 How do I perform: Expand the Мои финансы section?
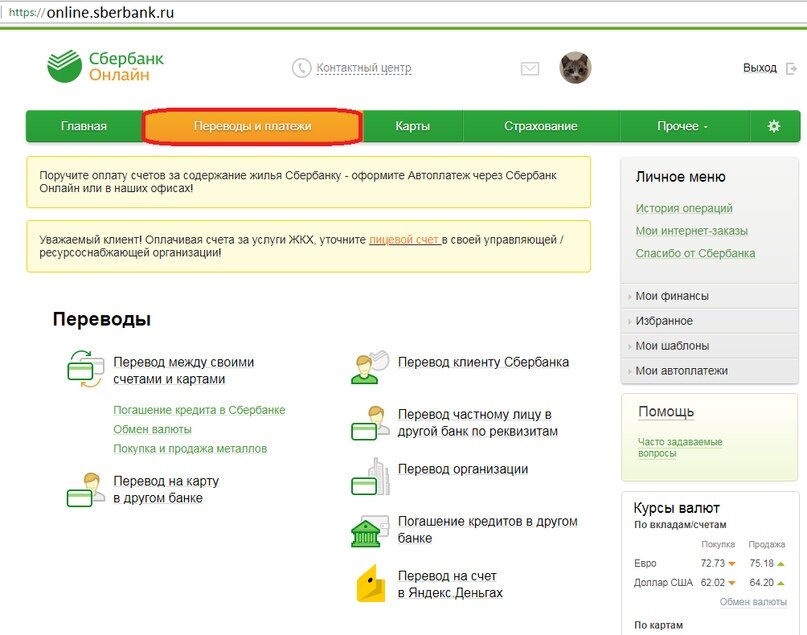click(710, 296)
